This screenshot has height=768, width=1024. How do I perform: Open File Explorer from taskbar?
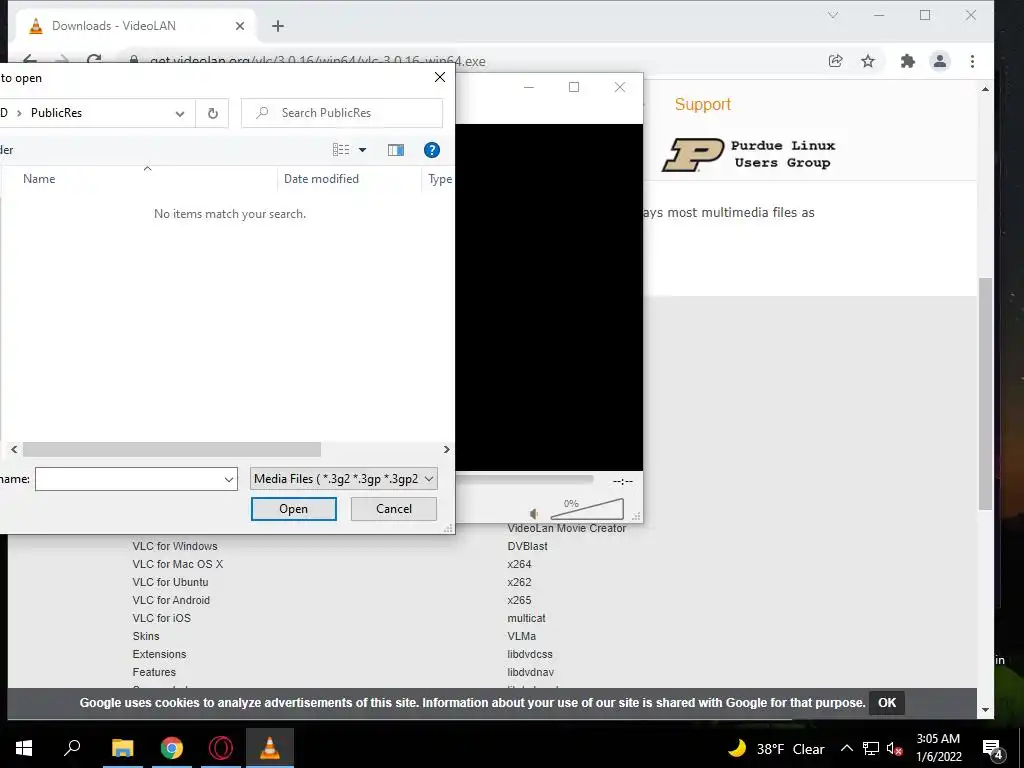pos(122,748)
